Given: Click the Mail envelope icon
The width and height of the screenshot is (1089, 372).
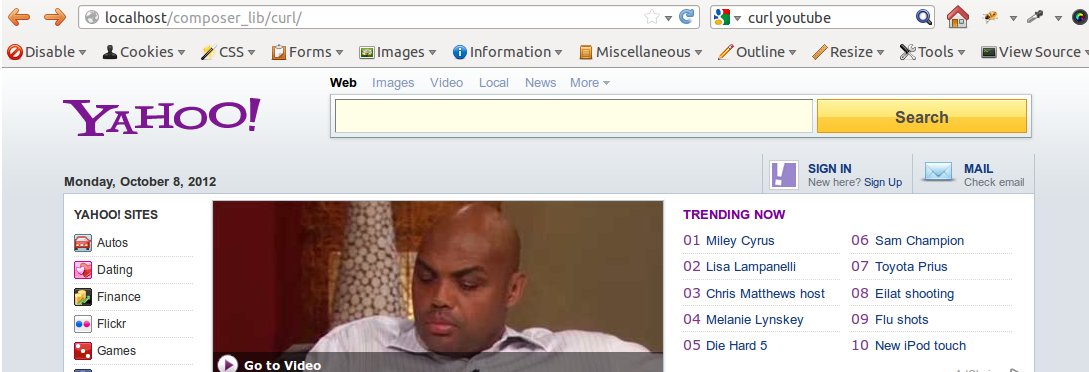Looking at the screenshot, I should [x=938, y=171].
